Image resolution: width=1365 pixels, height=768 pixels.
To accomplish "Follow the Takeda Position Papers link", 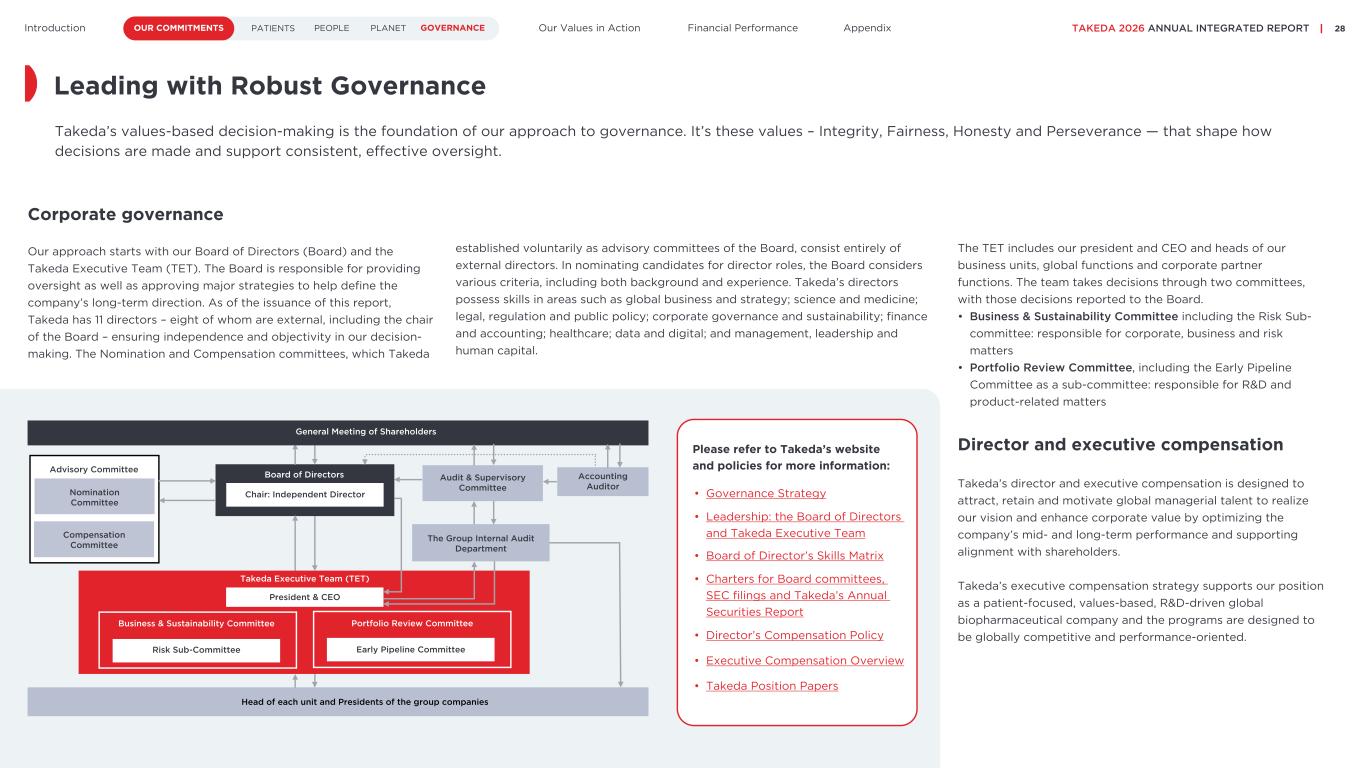I will click(772, 686).
